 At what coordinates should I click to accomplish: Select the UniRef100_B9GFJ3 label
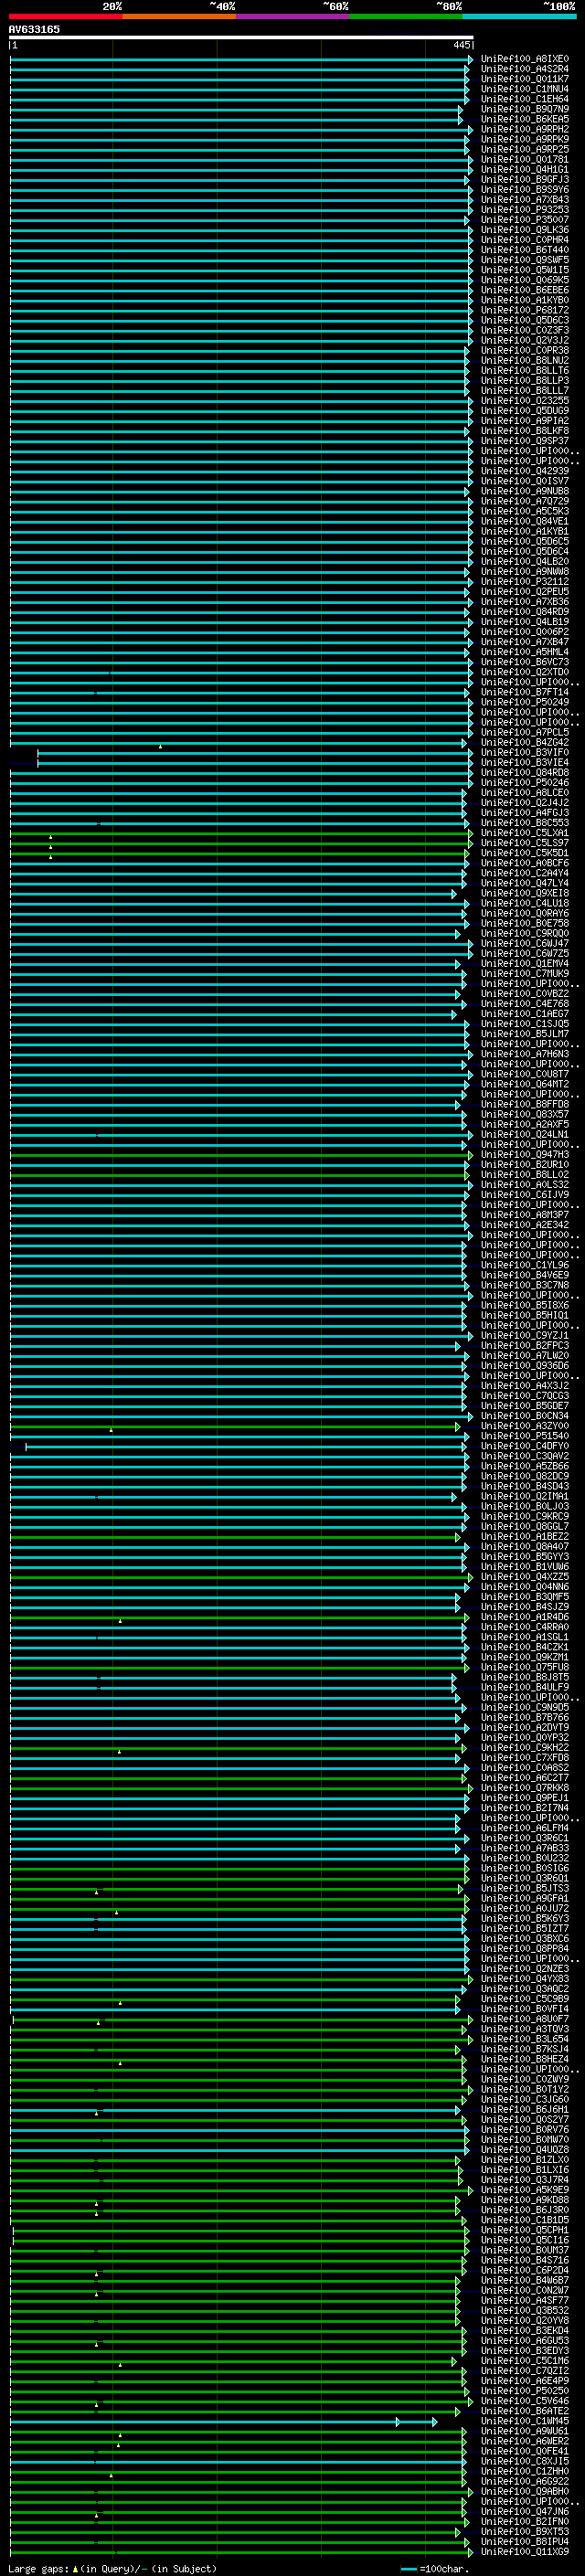pyautogui.click(x=524, y=179)
